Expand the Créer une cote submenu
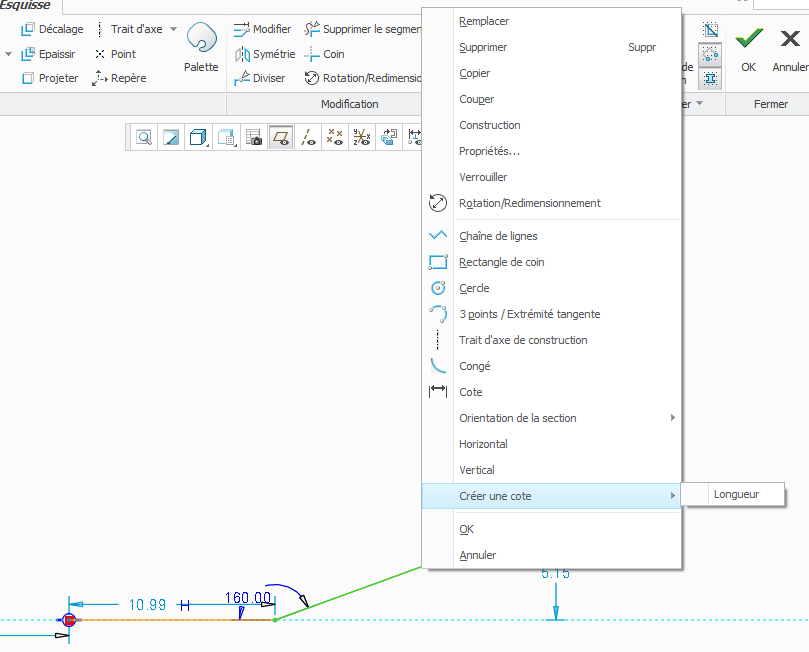809x652 pixels. (x=552, y=496)
